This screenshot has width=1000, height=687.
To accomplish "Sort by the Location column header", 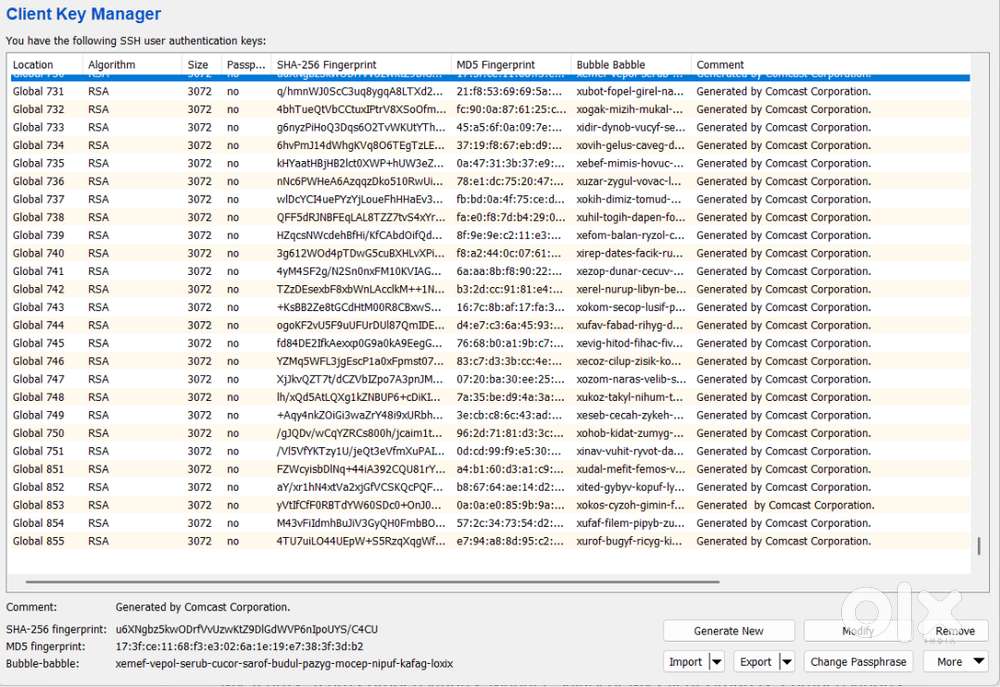I will pyautogui.click(x=45, y=64).
